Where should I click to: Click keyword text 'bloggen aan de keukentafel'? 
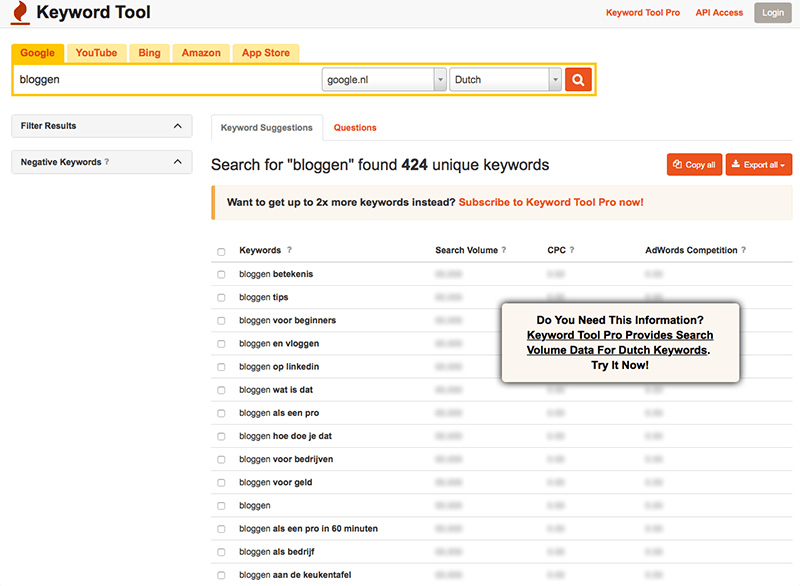(295, 575)
